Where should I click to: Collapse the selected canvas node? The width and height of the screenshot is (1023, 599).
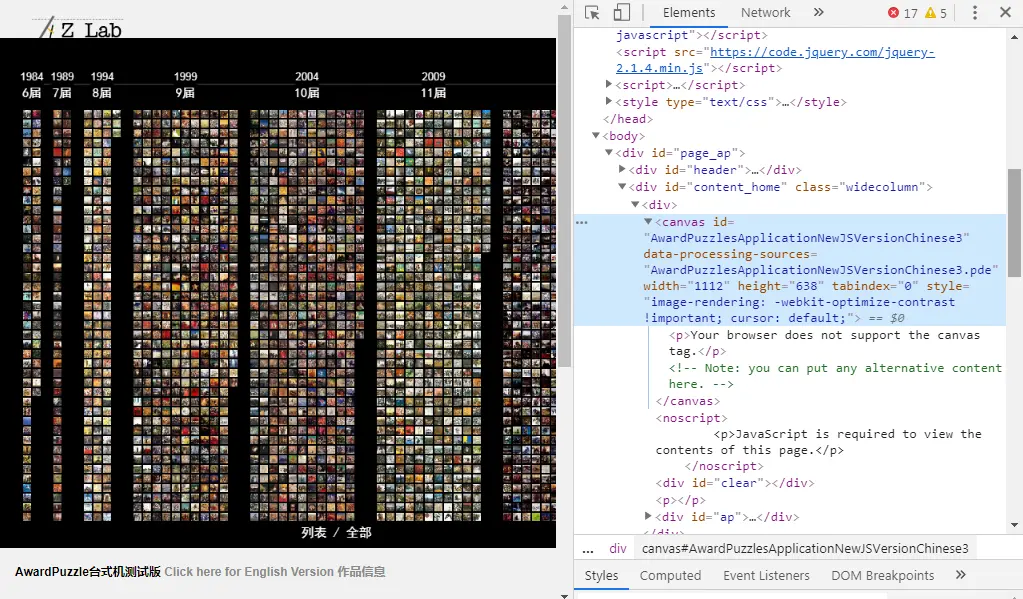[x=648, y=221]
